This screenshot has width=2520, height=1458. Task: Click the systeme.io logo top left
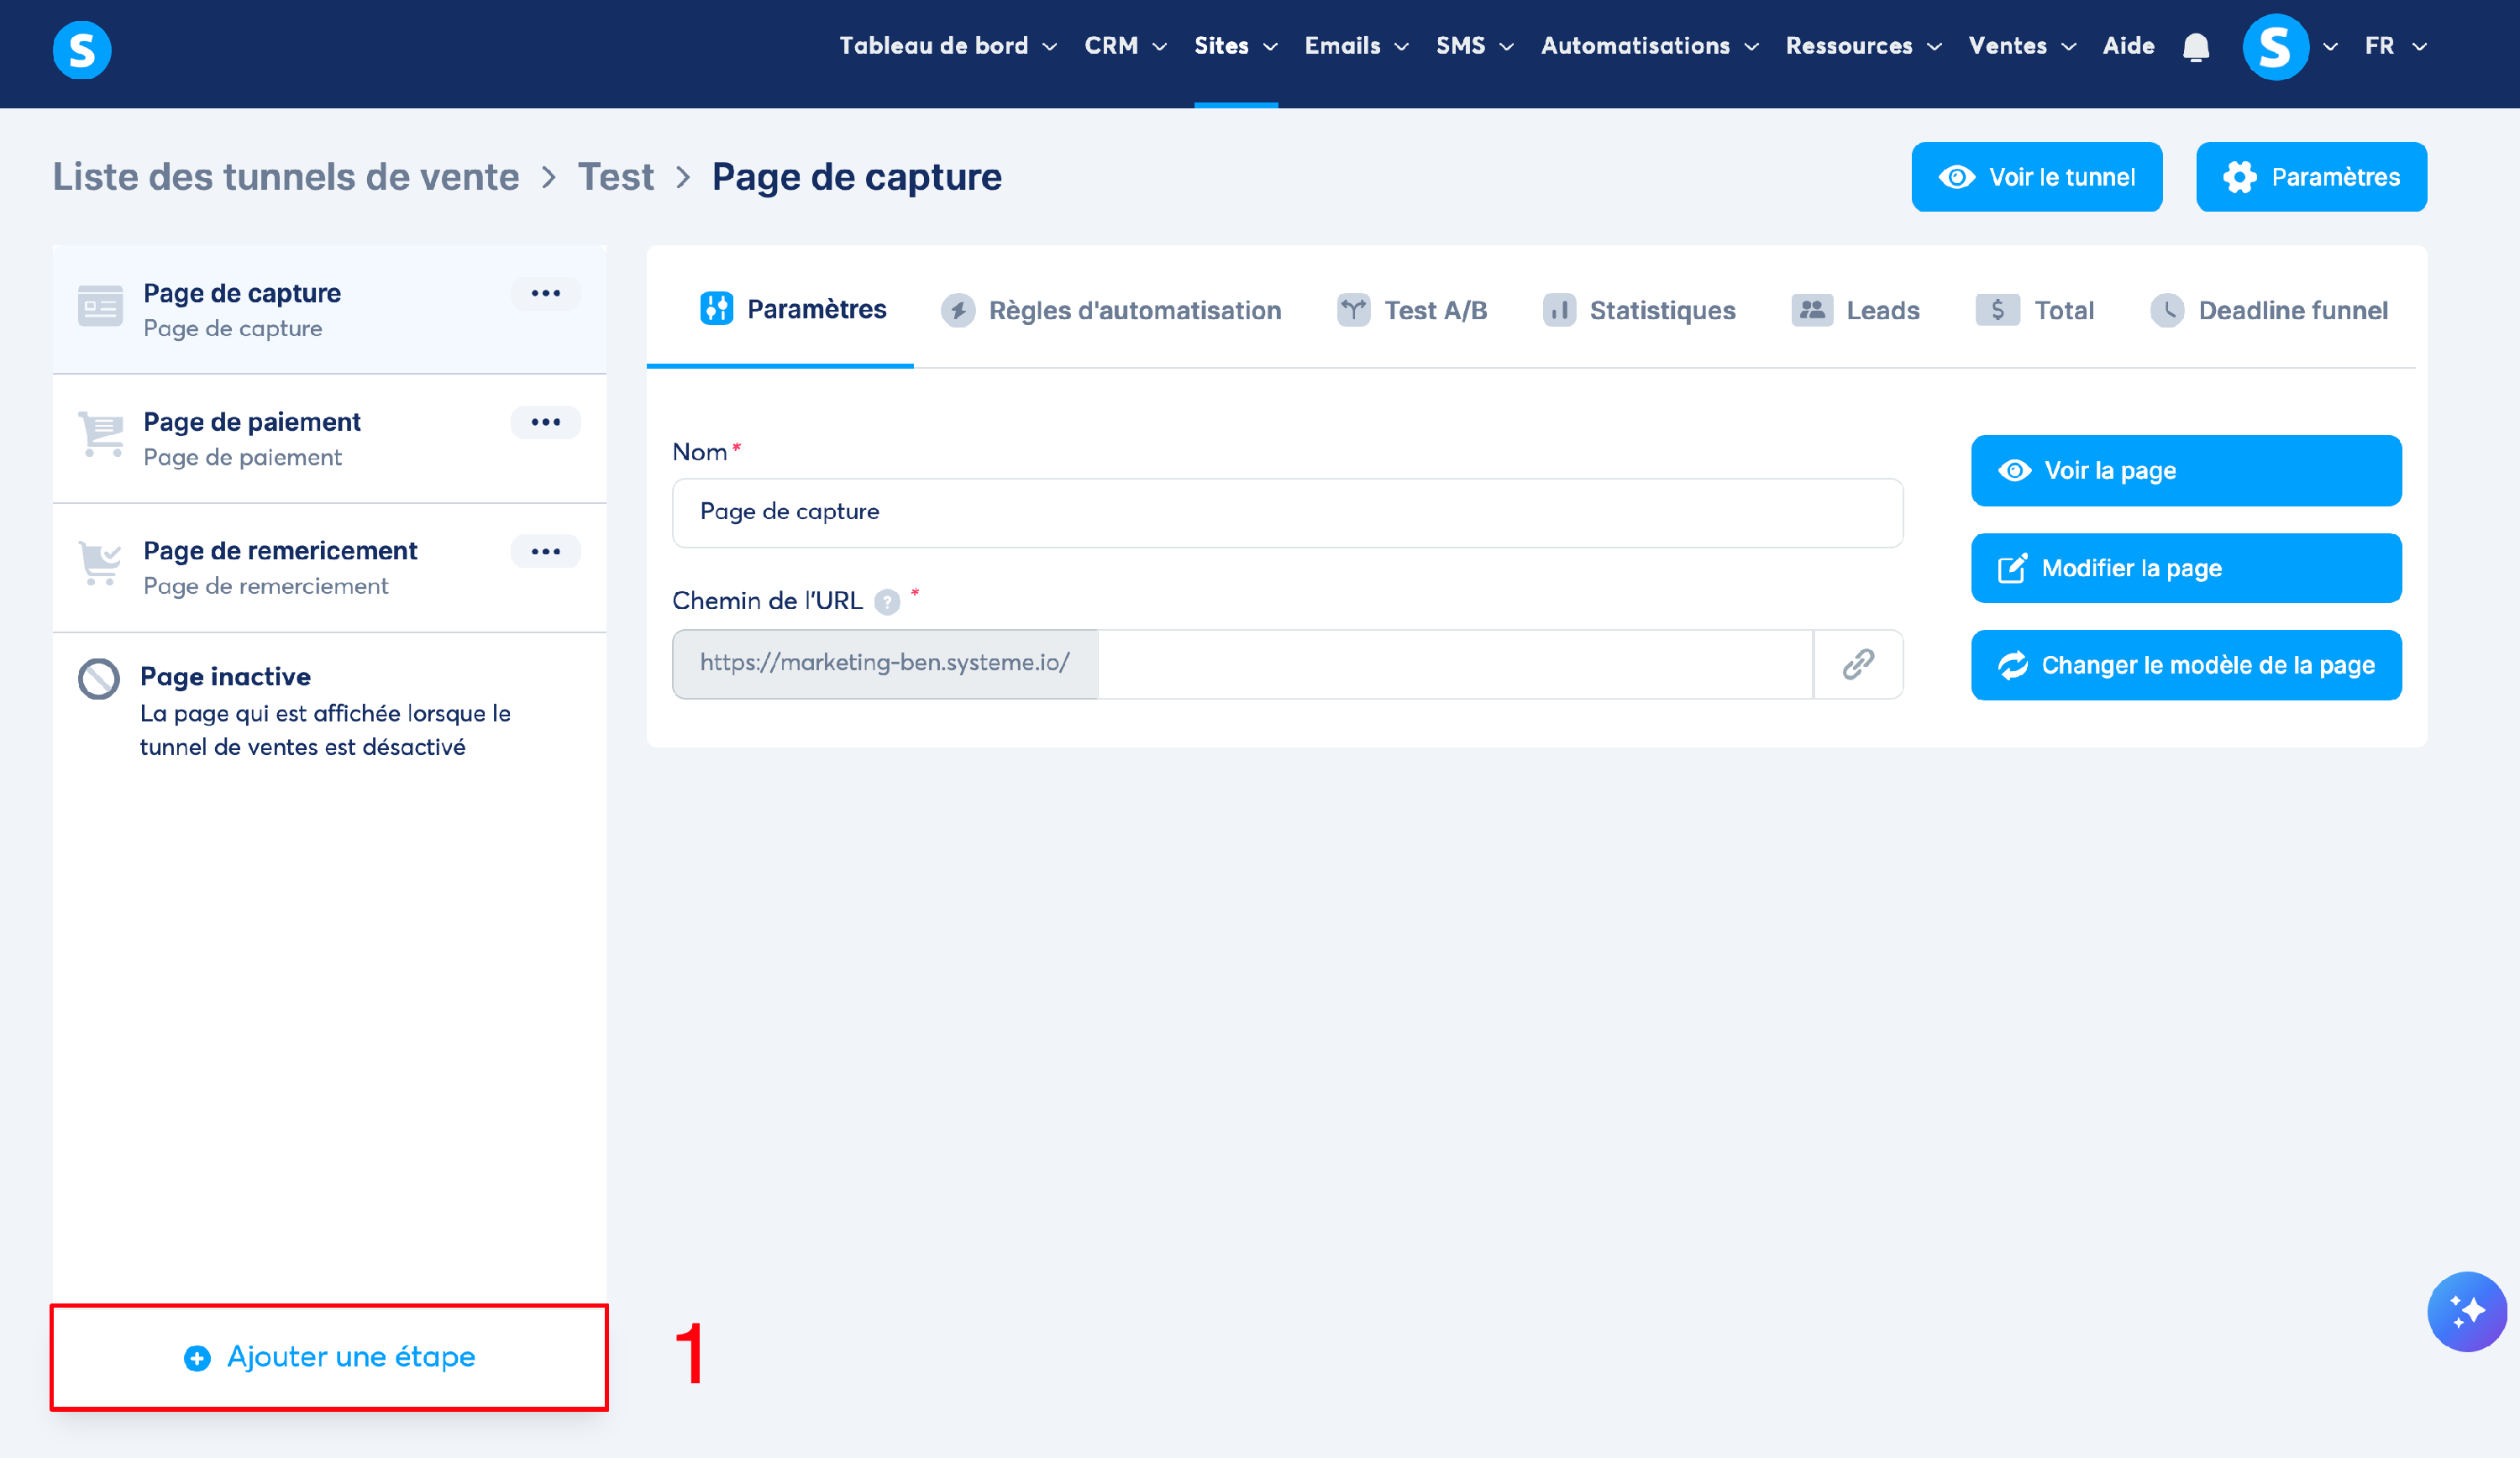[x=82, y=49]
